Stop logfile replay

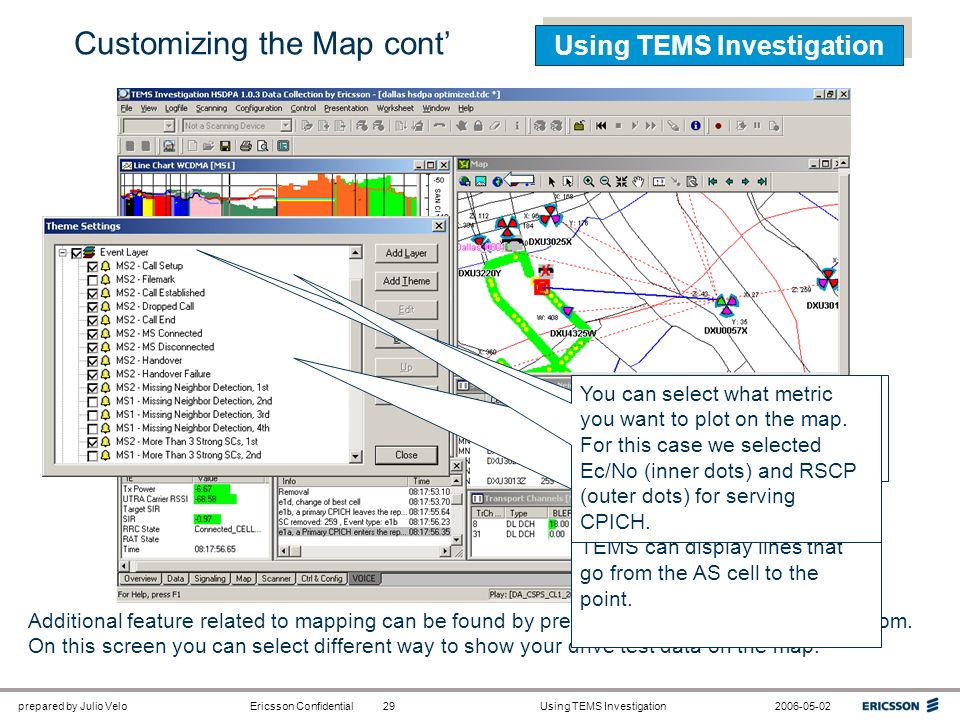point(618,126)
